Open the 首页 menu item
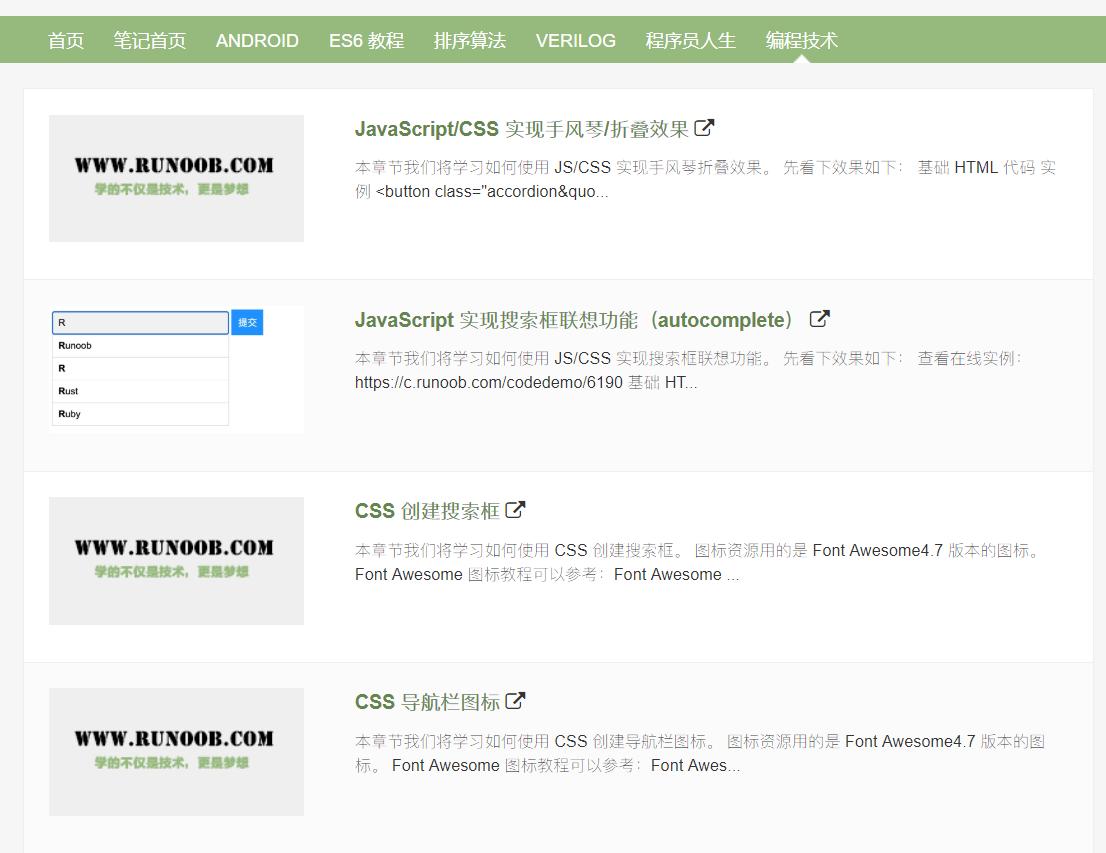This screenshot has height=853, width=1106. tap(66, 40)
